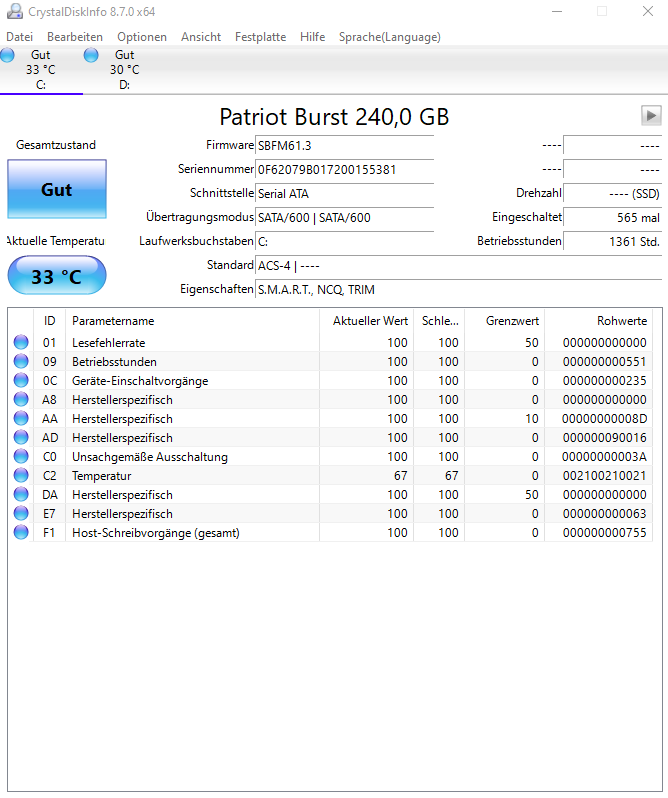Click raw value 00000000008D
The image size is (668, 798).
604,418
